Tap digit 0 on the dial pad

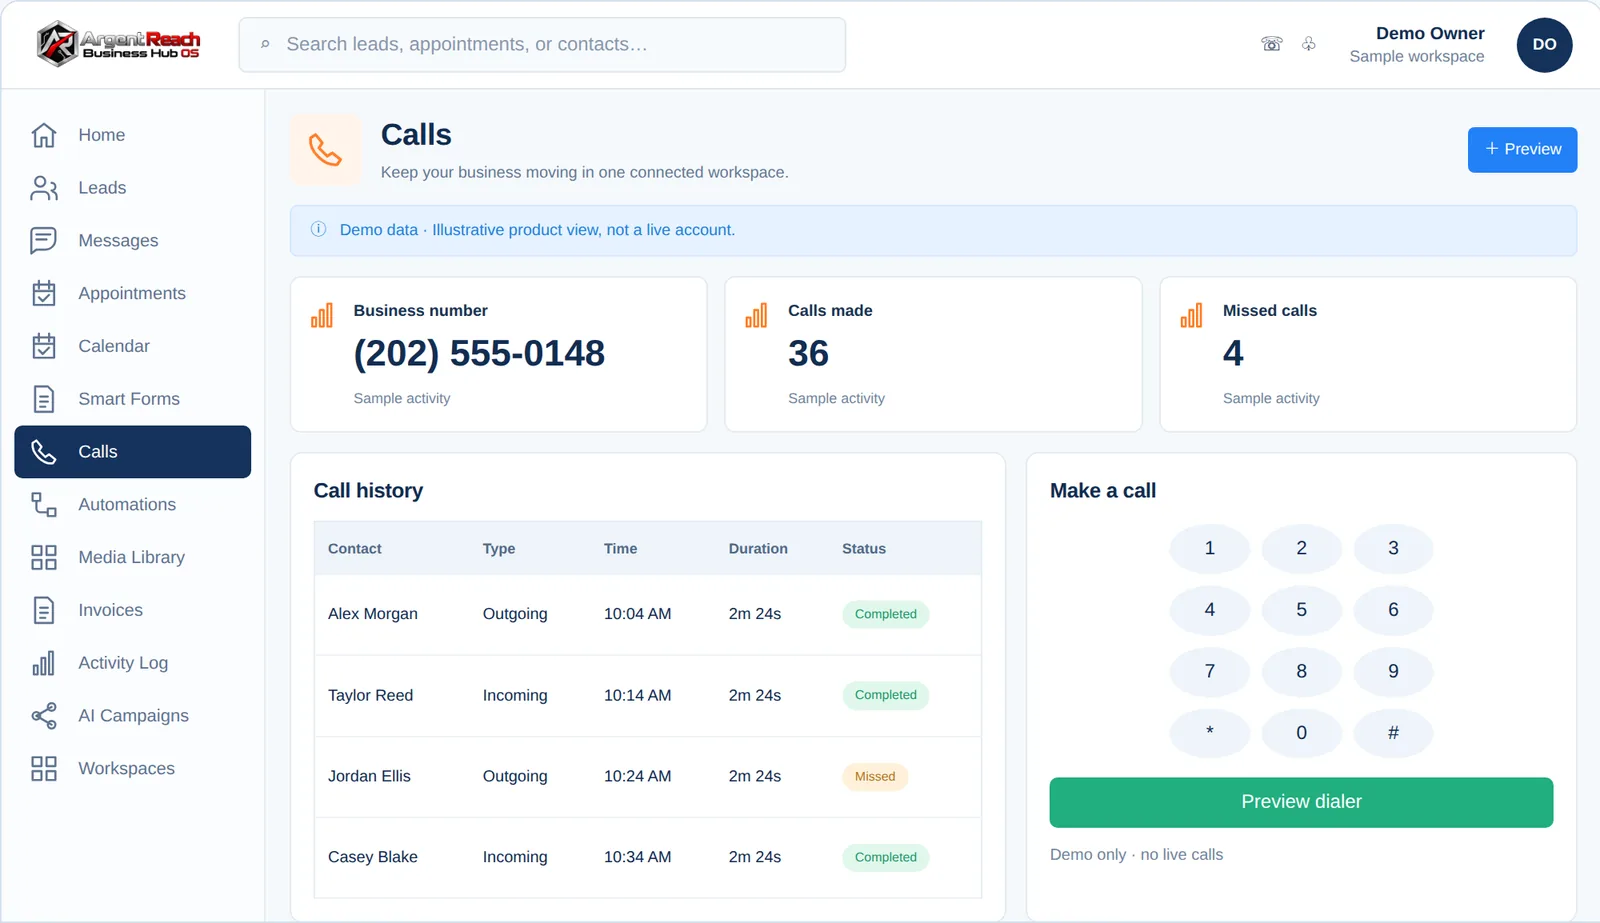1301,733
